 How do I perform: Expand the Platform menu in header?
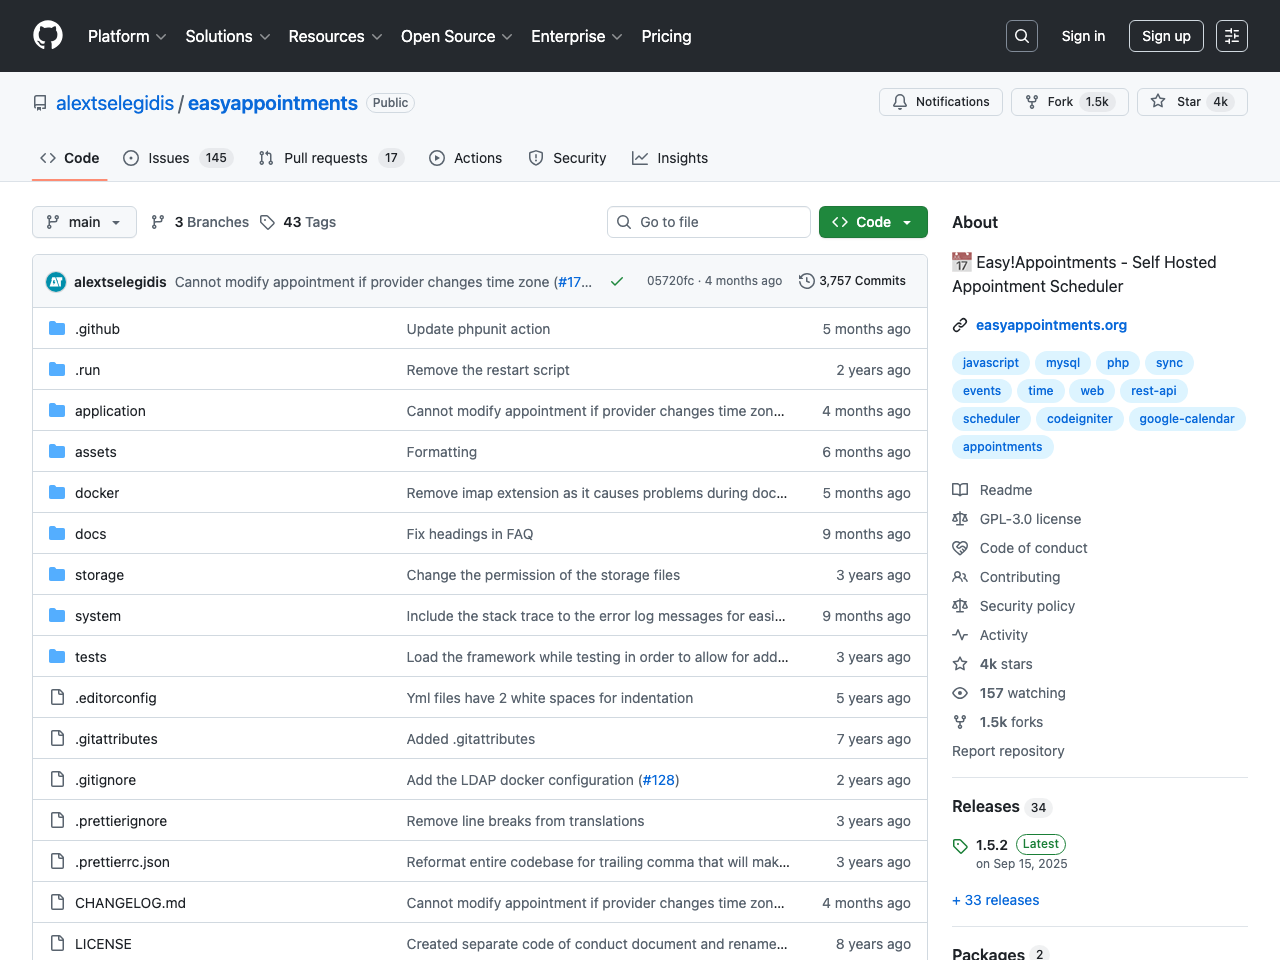[x=127, y=36]
